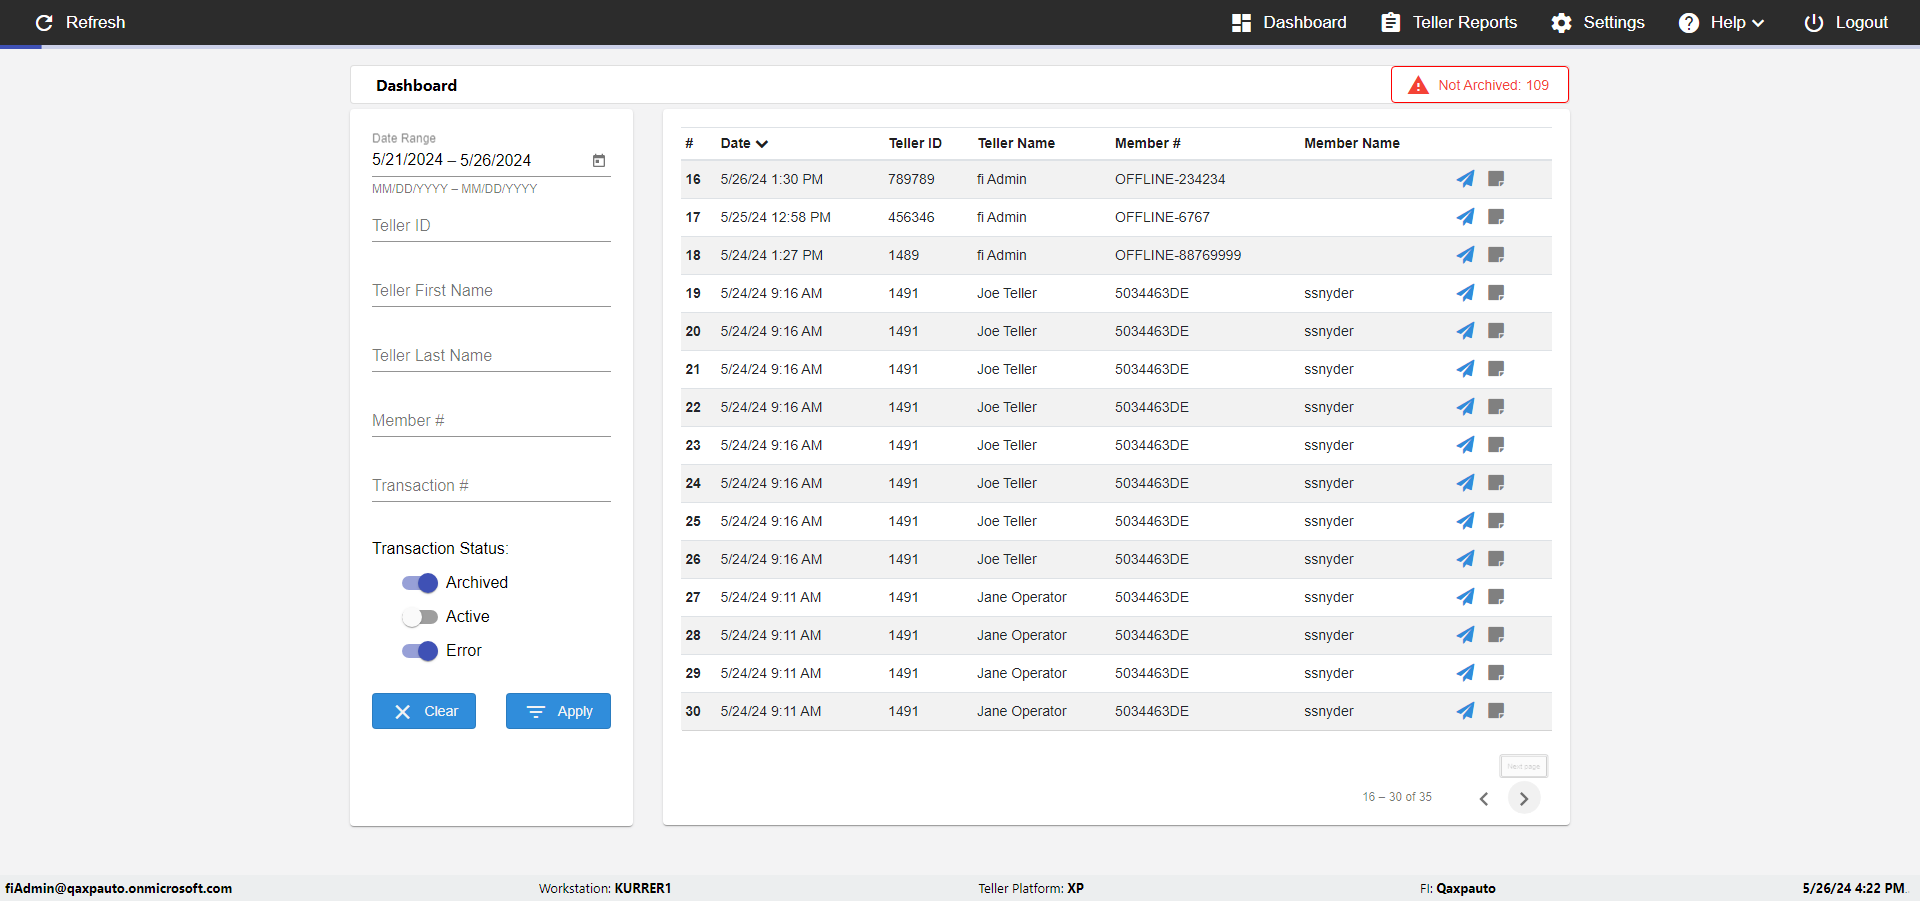Click the send icon for row 27
Image resolution: width=1920 pixels, height=901 pixels.
(1465, 597)
